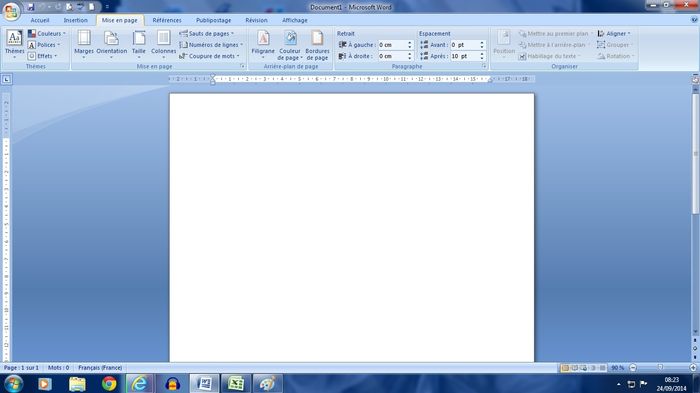The image size is (700, 393).
Task: Click zoom out minus button
Action: (x=633, y=368)
